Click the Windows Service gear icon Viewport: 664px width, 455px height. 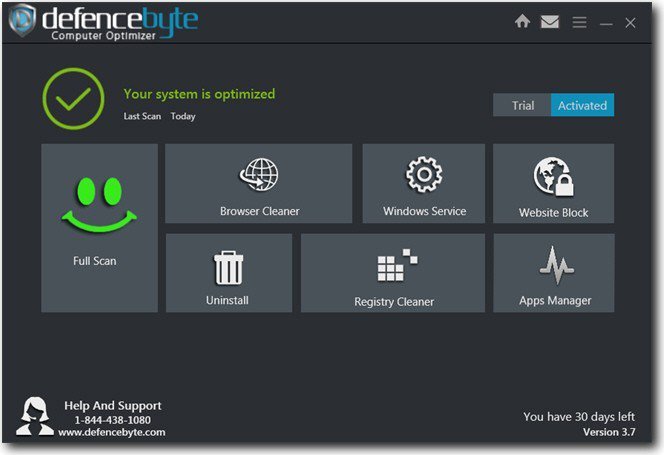tap(424, 174)
